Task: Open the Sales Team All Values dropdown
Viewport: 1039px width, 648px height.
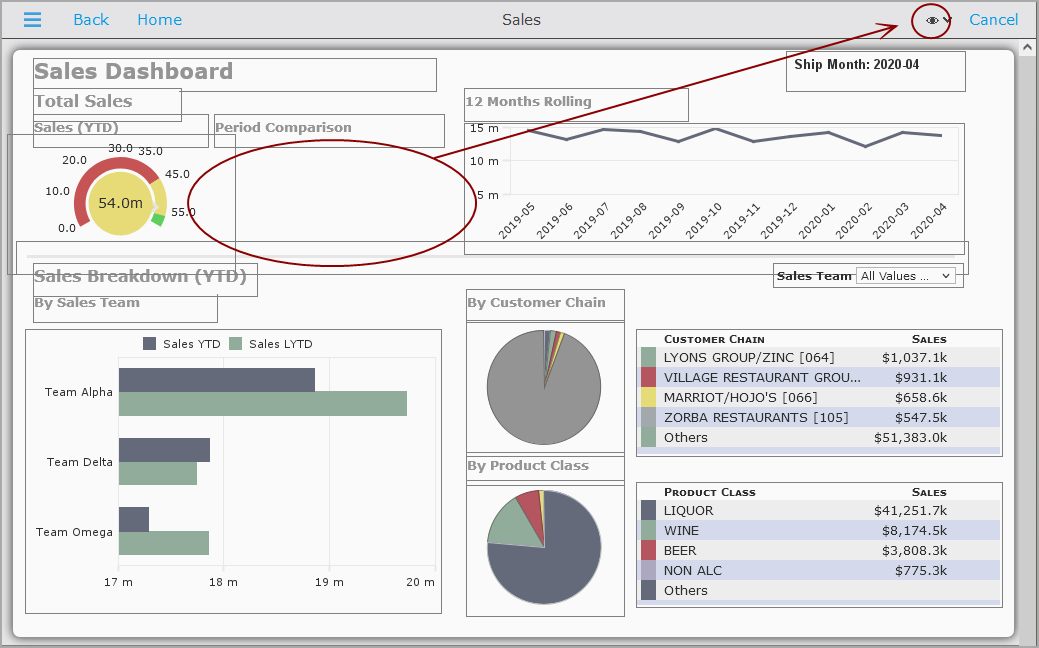Action: tap(906, 276)
